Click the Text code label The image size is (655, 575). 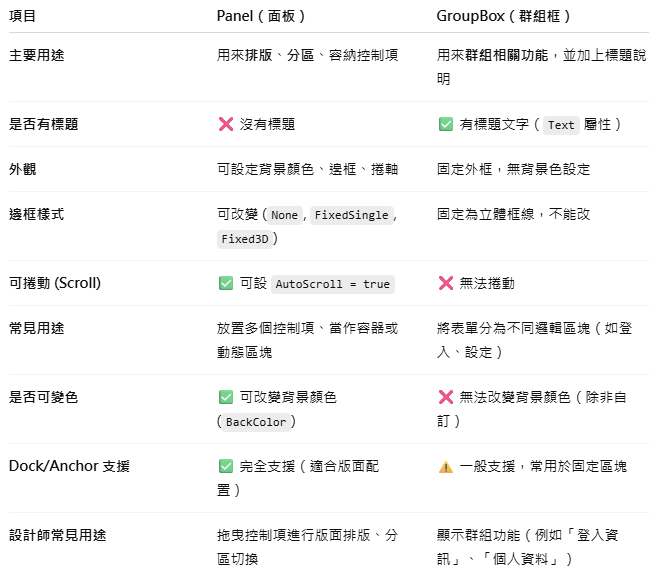click(561, 125)
